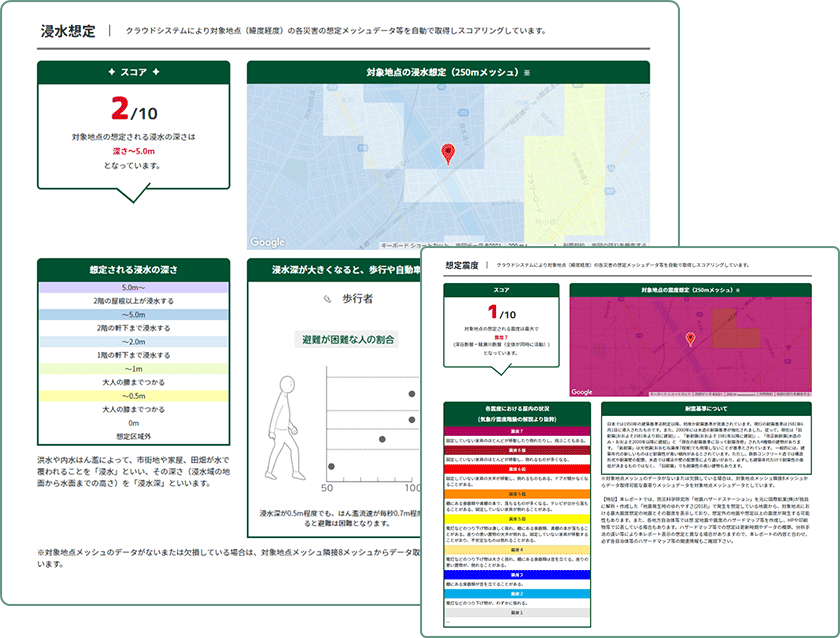Select the 震度7 magenta legend bar
Viewport: 840px width, 638px height.
coord(517,431)
